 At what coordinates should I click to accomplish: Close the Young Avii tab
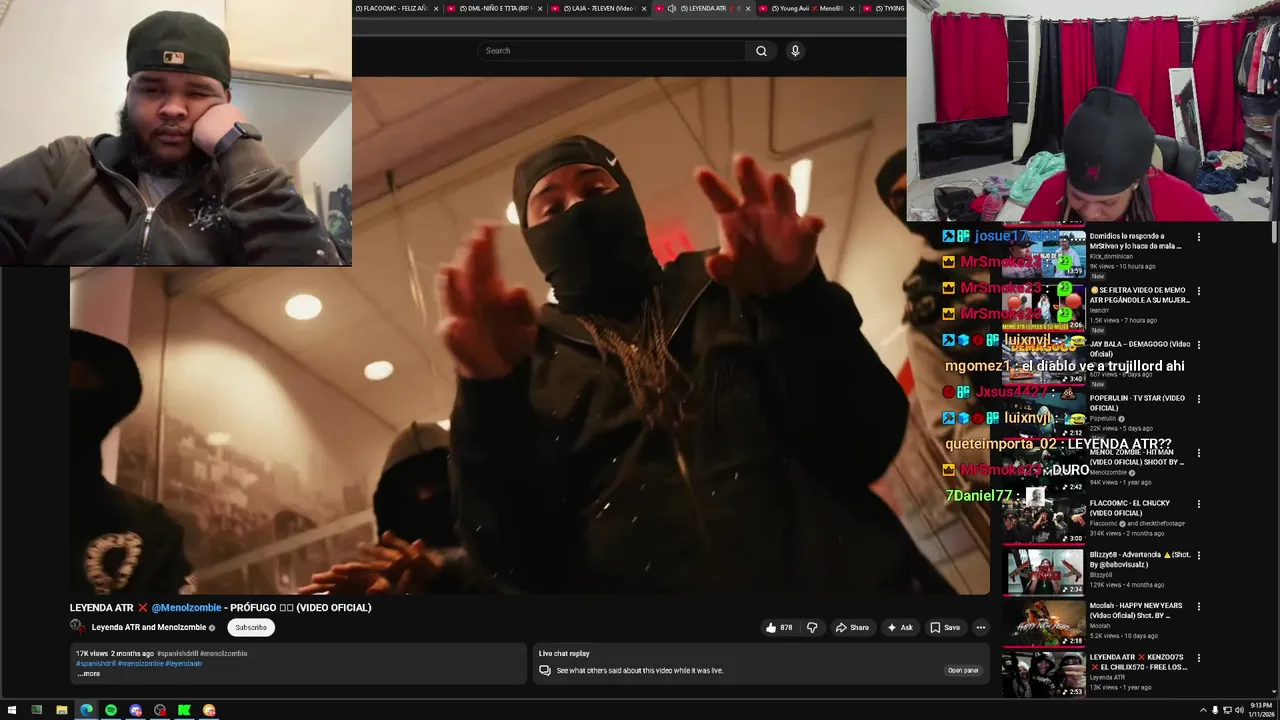tap(853, 8)
